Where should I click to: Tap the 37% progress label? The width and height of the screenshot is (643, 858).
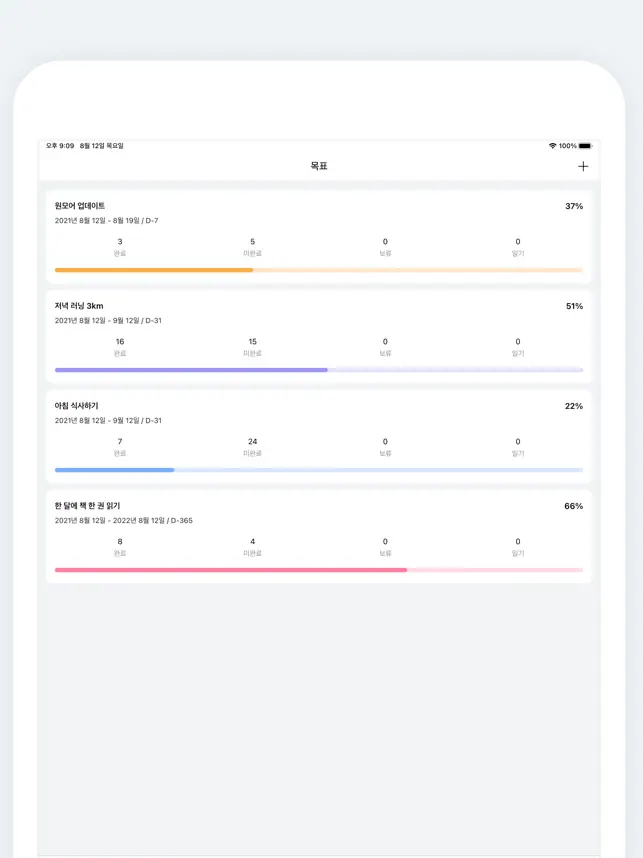(x=573, y=206)
